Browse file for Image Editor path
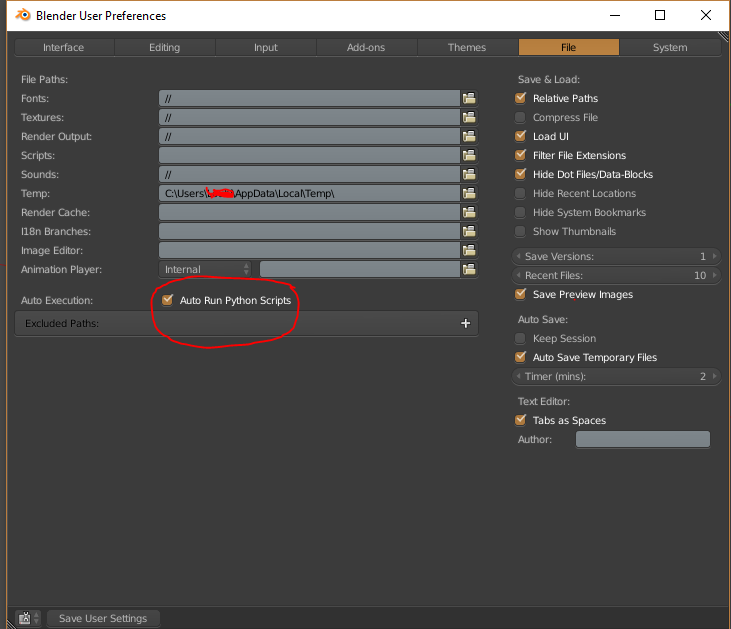Screen dimensions: 731x629 pyautogui.click(x=469, y=250)
